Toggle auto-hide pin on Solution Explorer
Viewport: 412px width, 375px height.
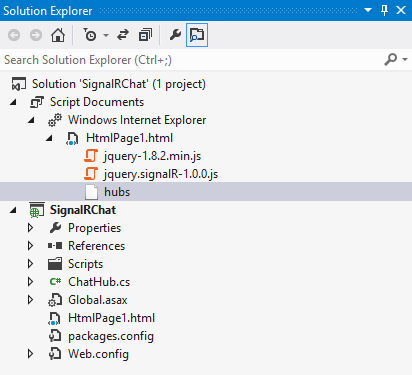[x=384, y=11]
